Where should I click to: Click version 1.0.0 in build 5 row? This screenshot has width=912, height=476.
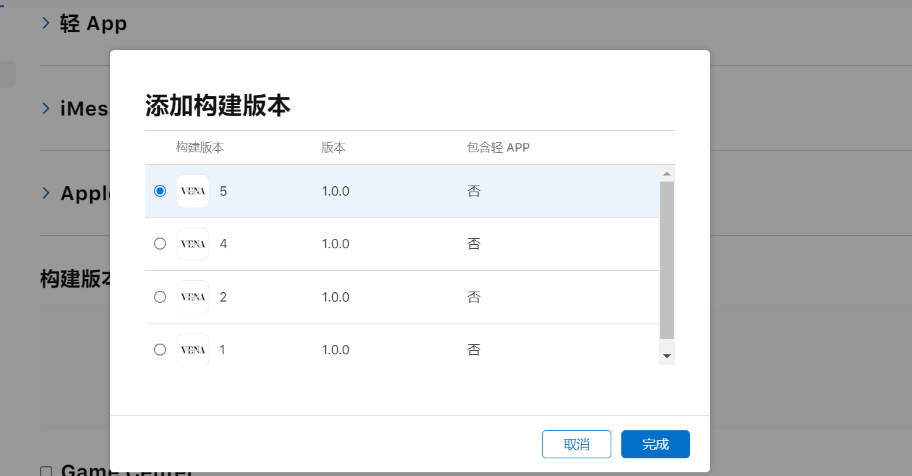[336, 191]
